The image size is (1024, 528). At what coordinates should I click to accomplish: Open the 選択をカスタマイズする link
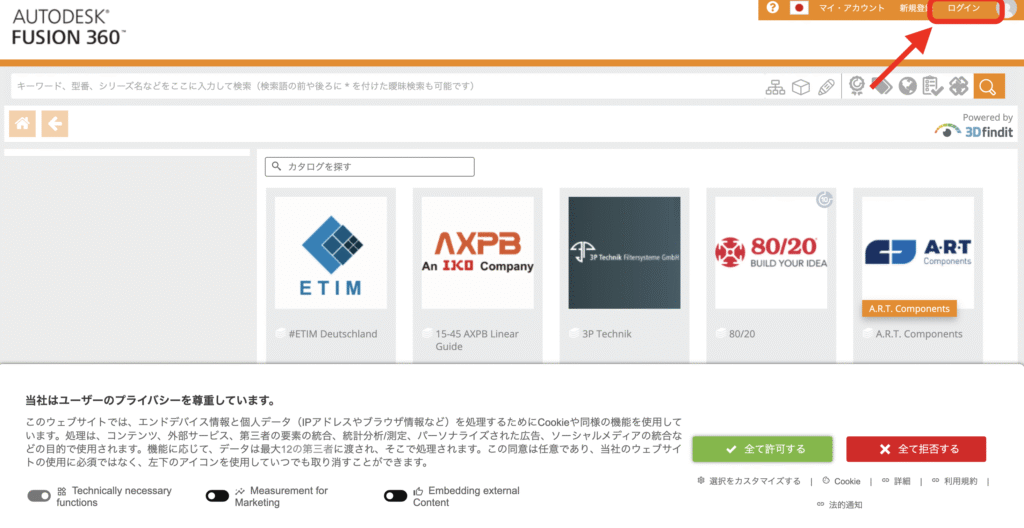point(753,481)
